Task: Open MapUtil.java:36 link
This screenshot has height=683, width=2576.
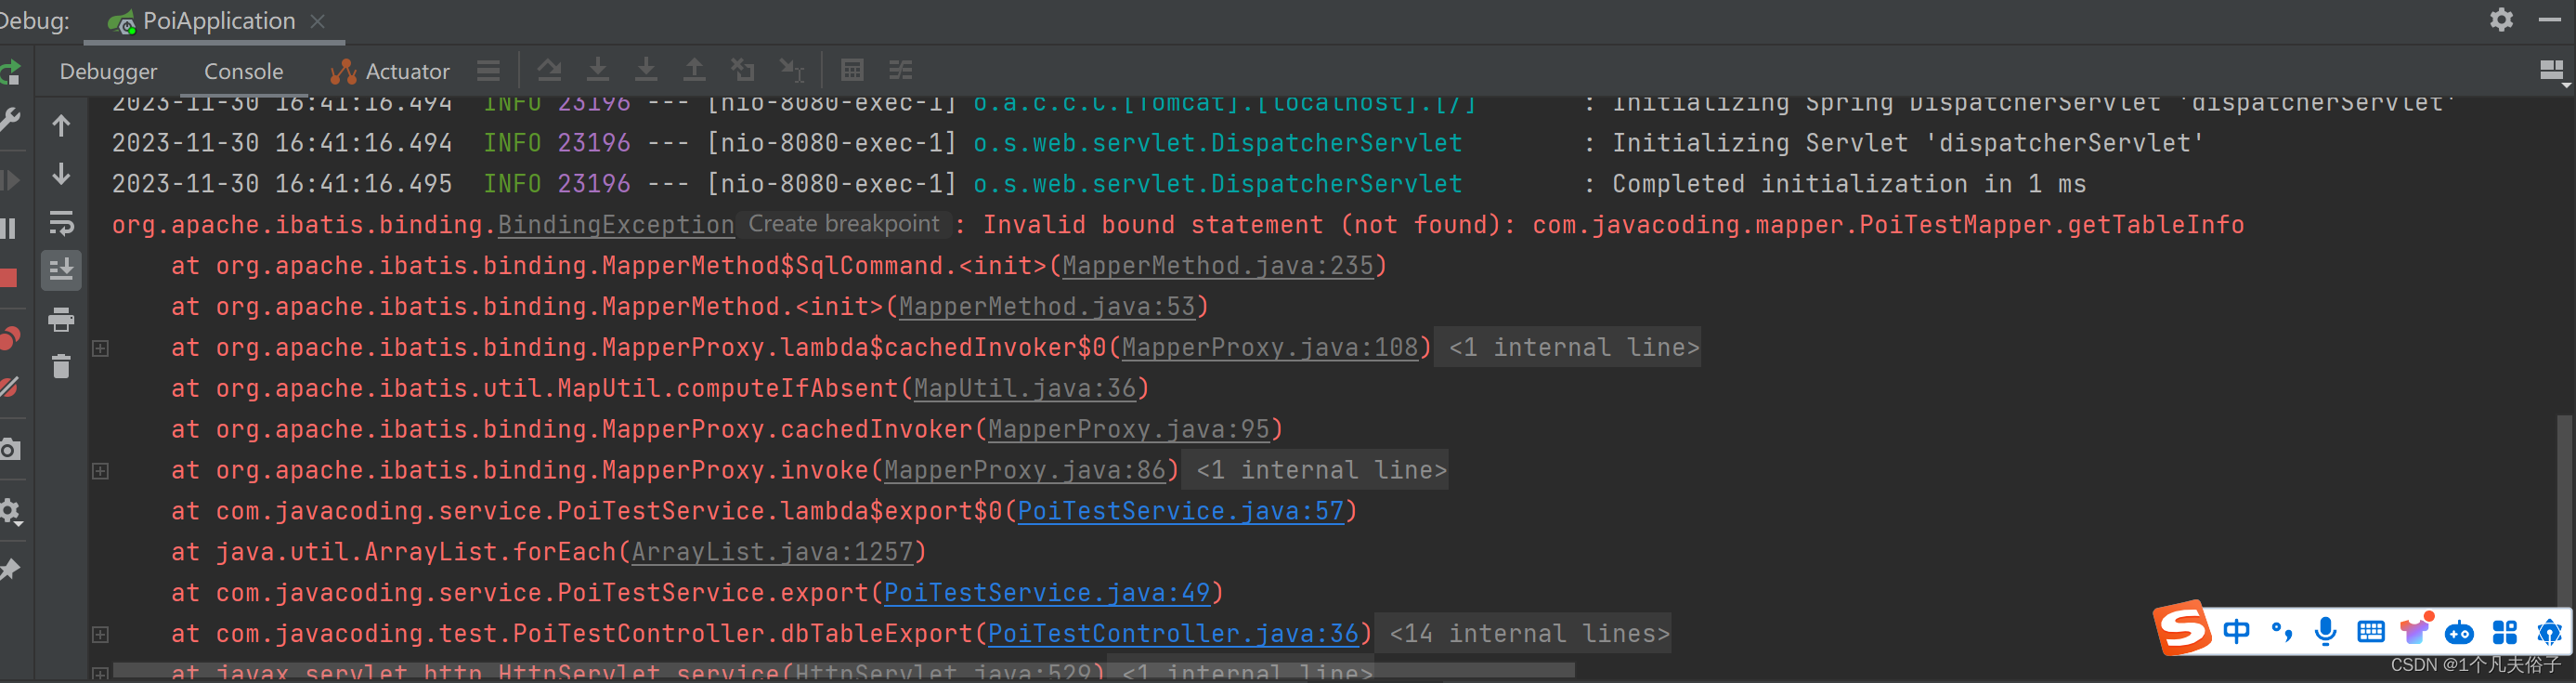Action: (1025, 389)
